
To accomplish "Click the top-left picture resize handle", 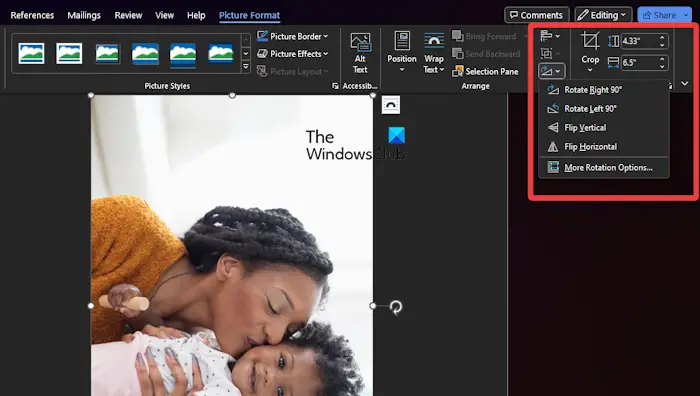I will (x=91, y=95).
